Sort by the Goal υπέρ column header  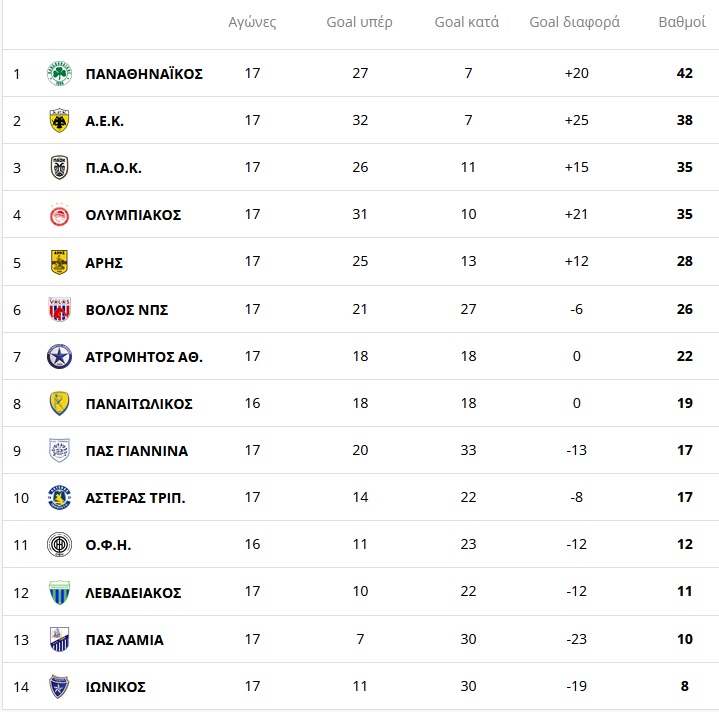click(x=360, y=22)
